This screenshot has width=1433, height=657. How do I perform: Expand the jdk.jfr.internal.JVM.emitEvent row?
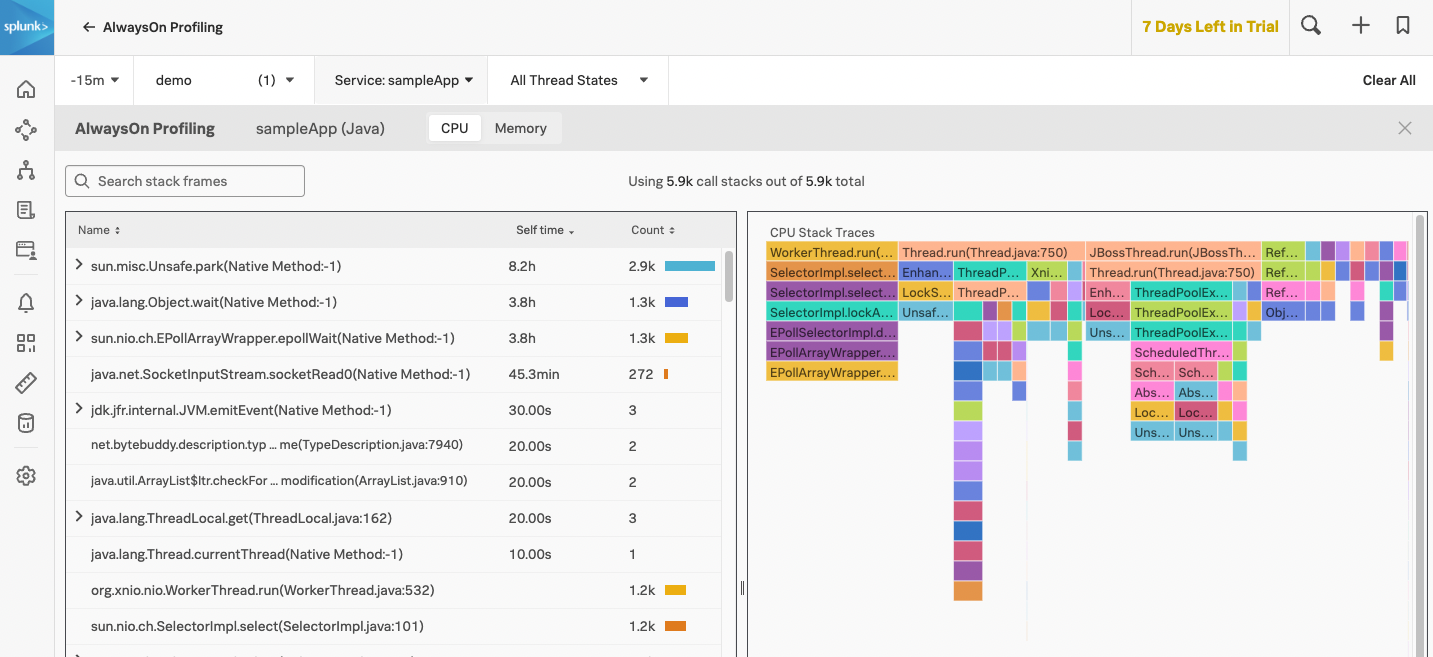(x=79, y=409)
